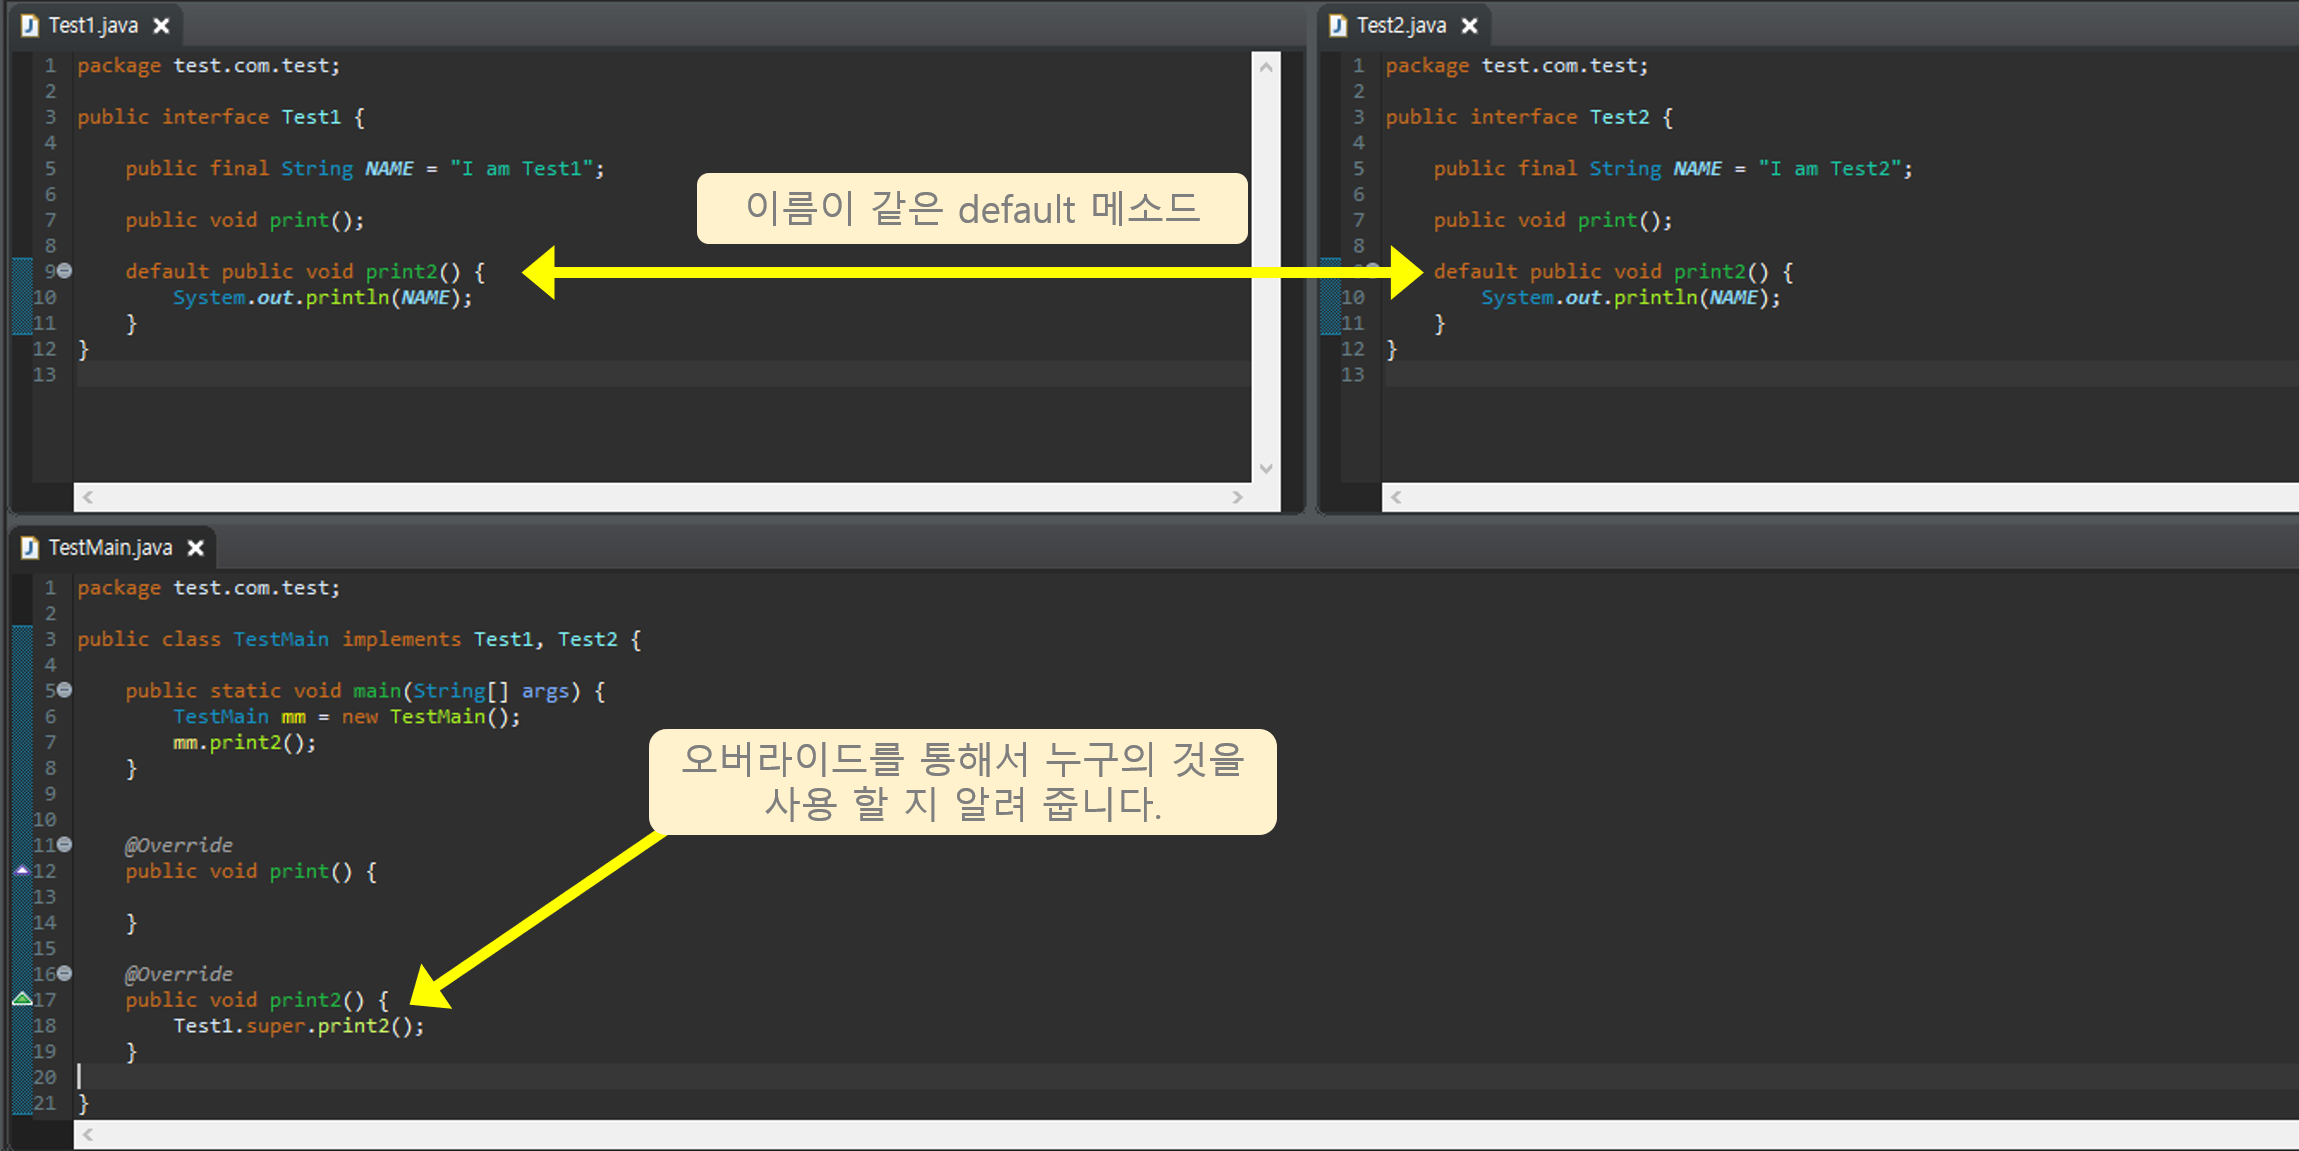The image size is (2299, 1151).
Task: Click the green override marker at line 17
Action: pos(22,999)
